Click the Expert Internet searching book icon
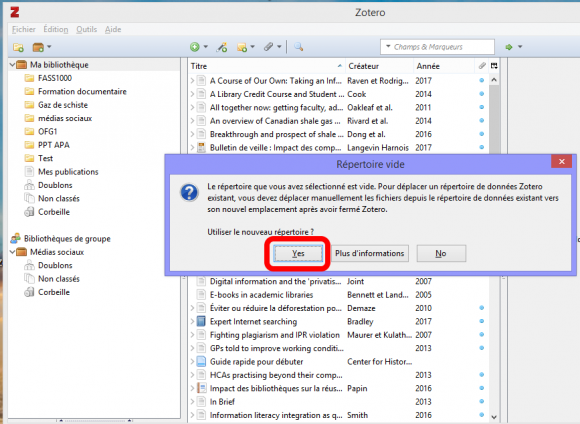The height and width of the screenshot is (424, 580). (201, 322)
